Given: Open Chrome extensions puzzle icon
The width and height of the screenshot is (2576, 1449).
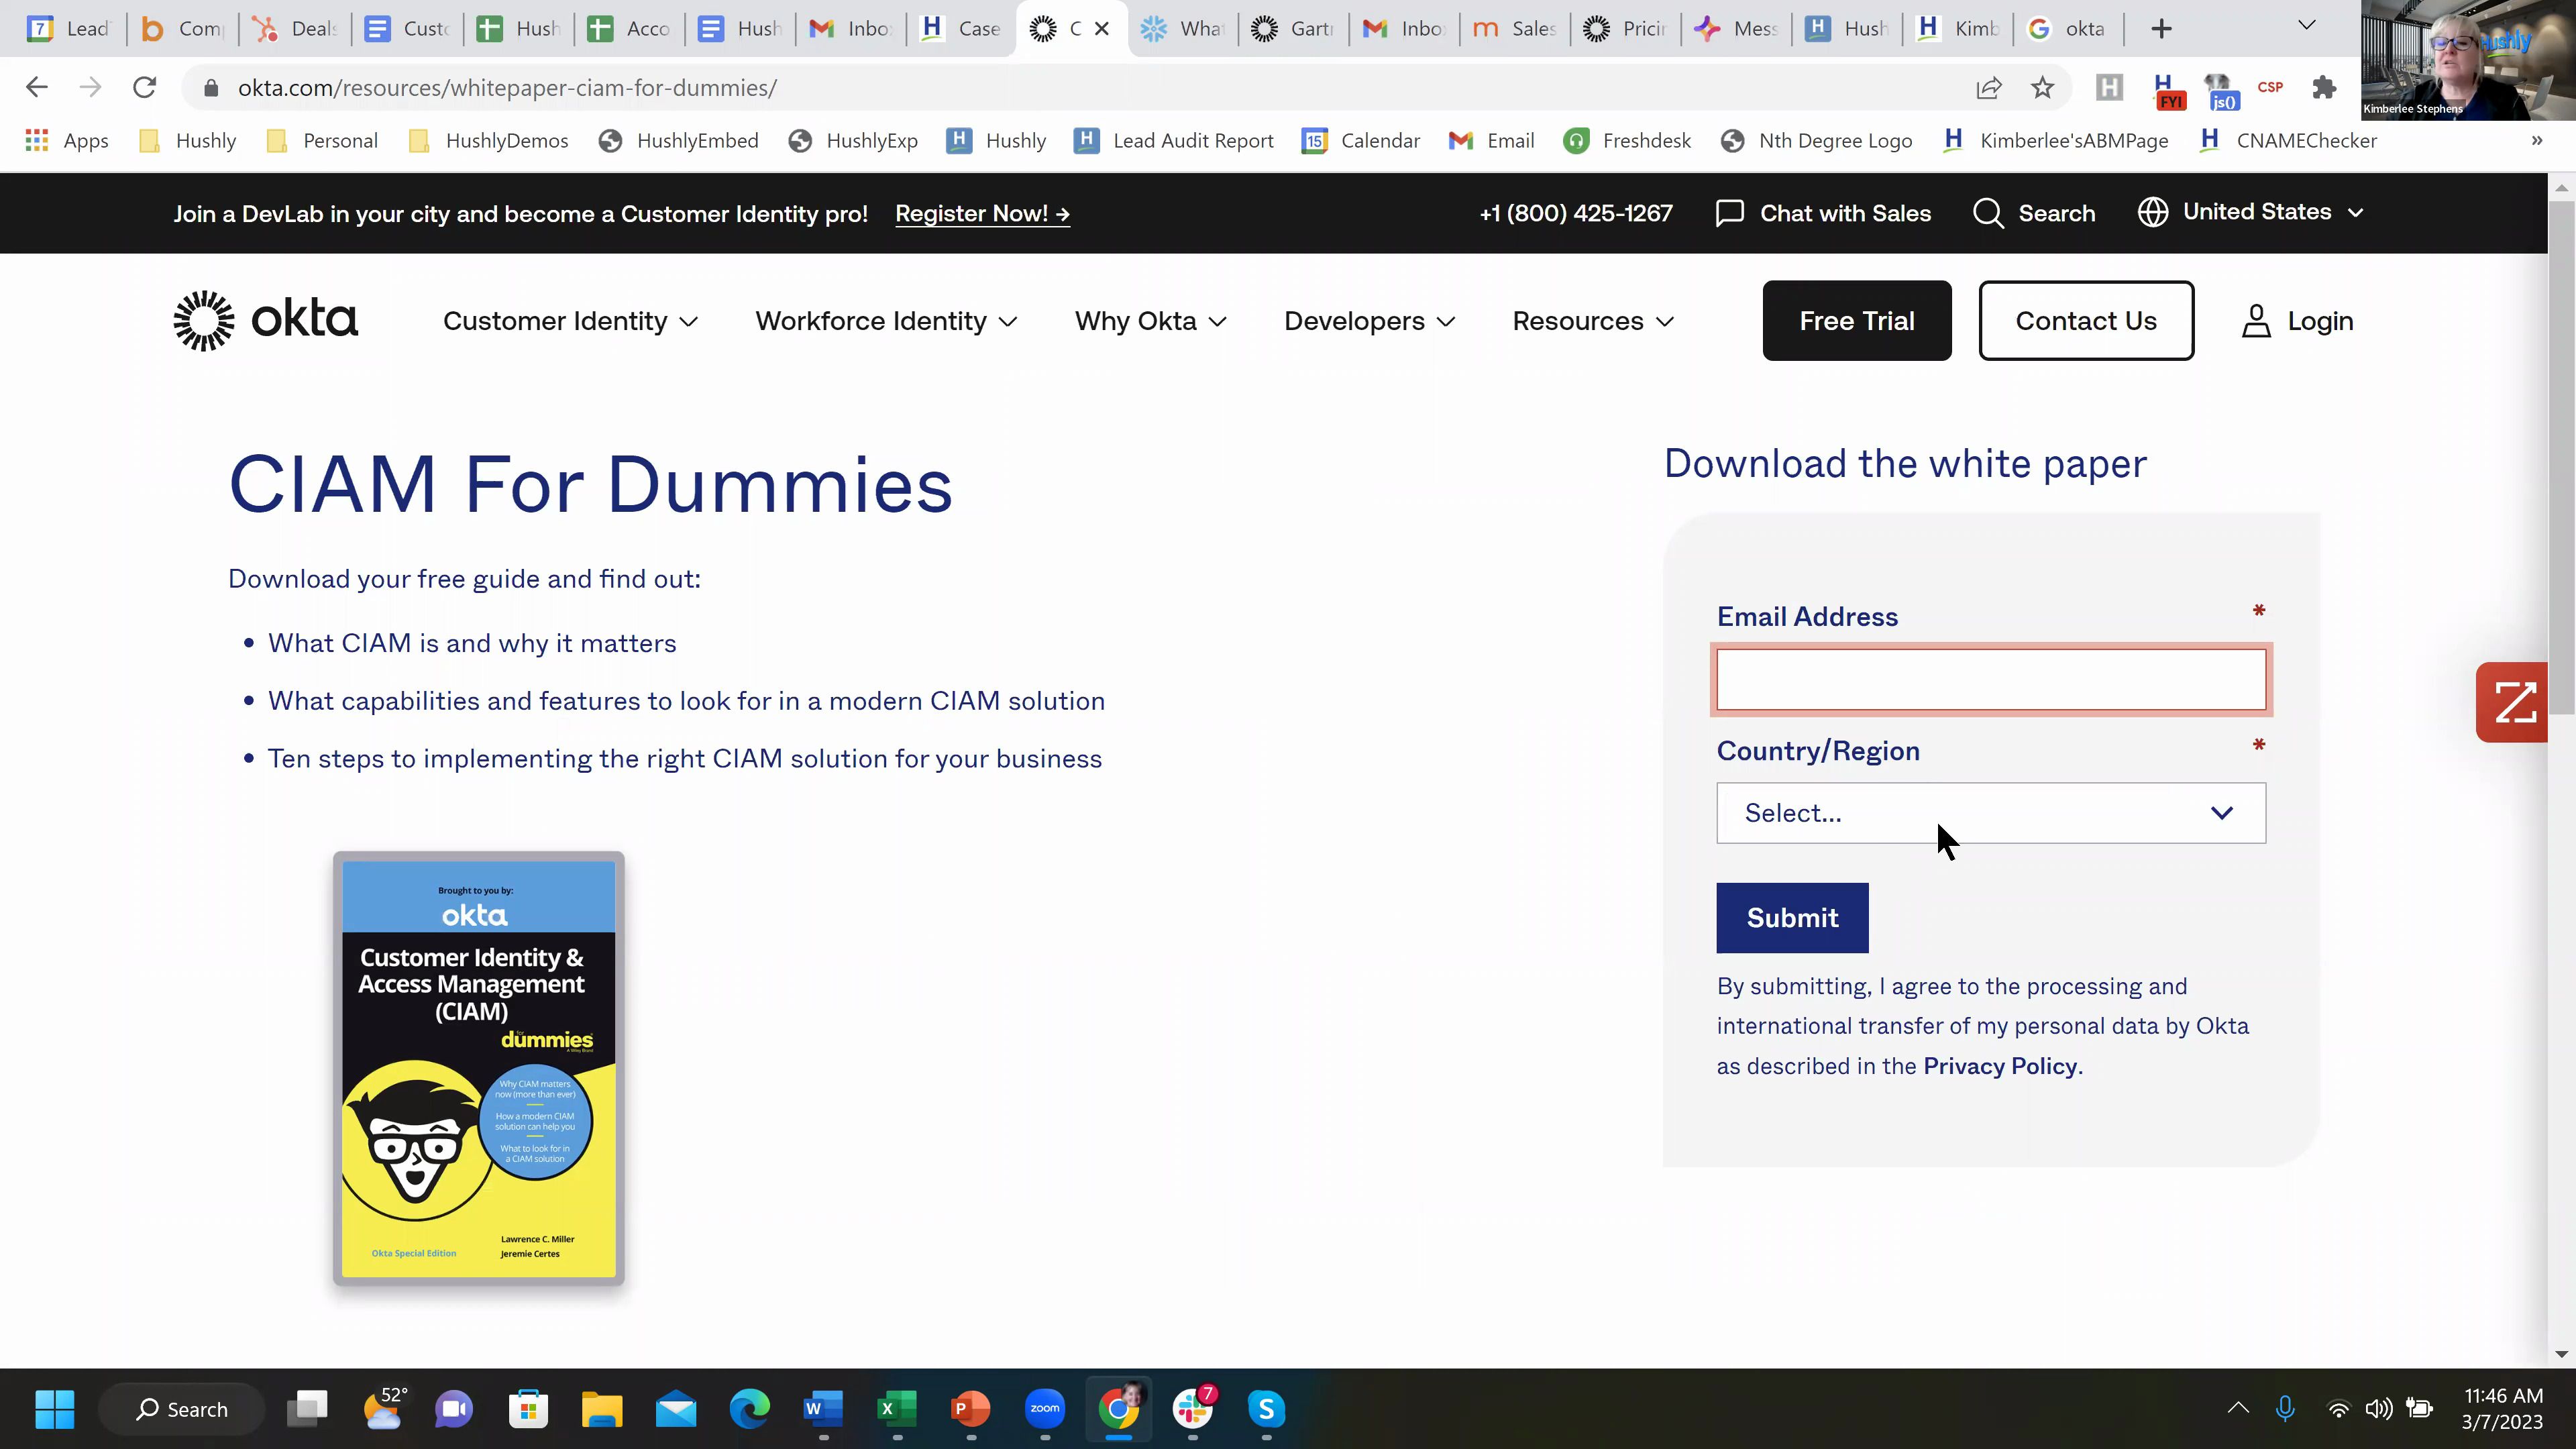Looking at the screenshot, I should point(2324,88).
